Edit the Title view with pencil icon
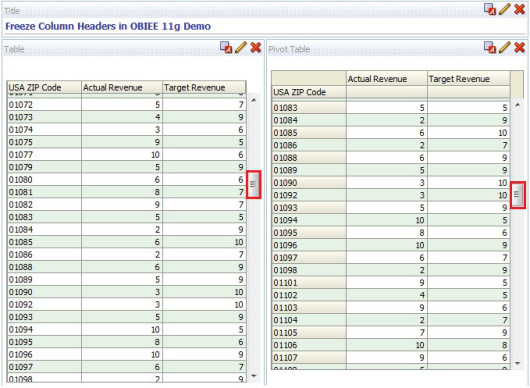Viewport: 530px width, 388px height. pyautogui.click(x=504, y=9)
